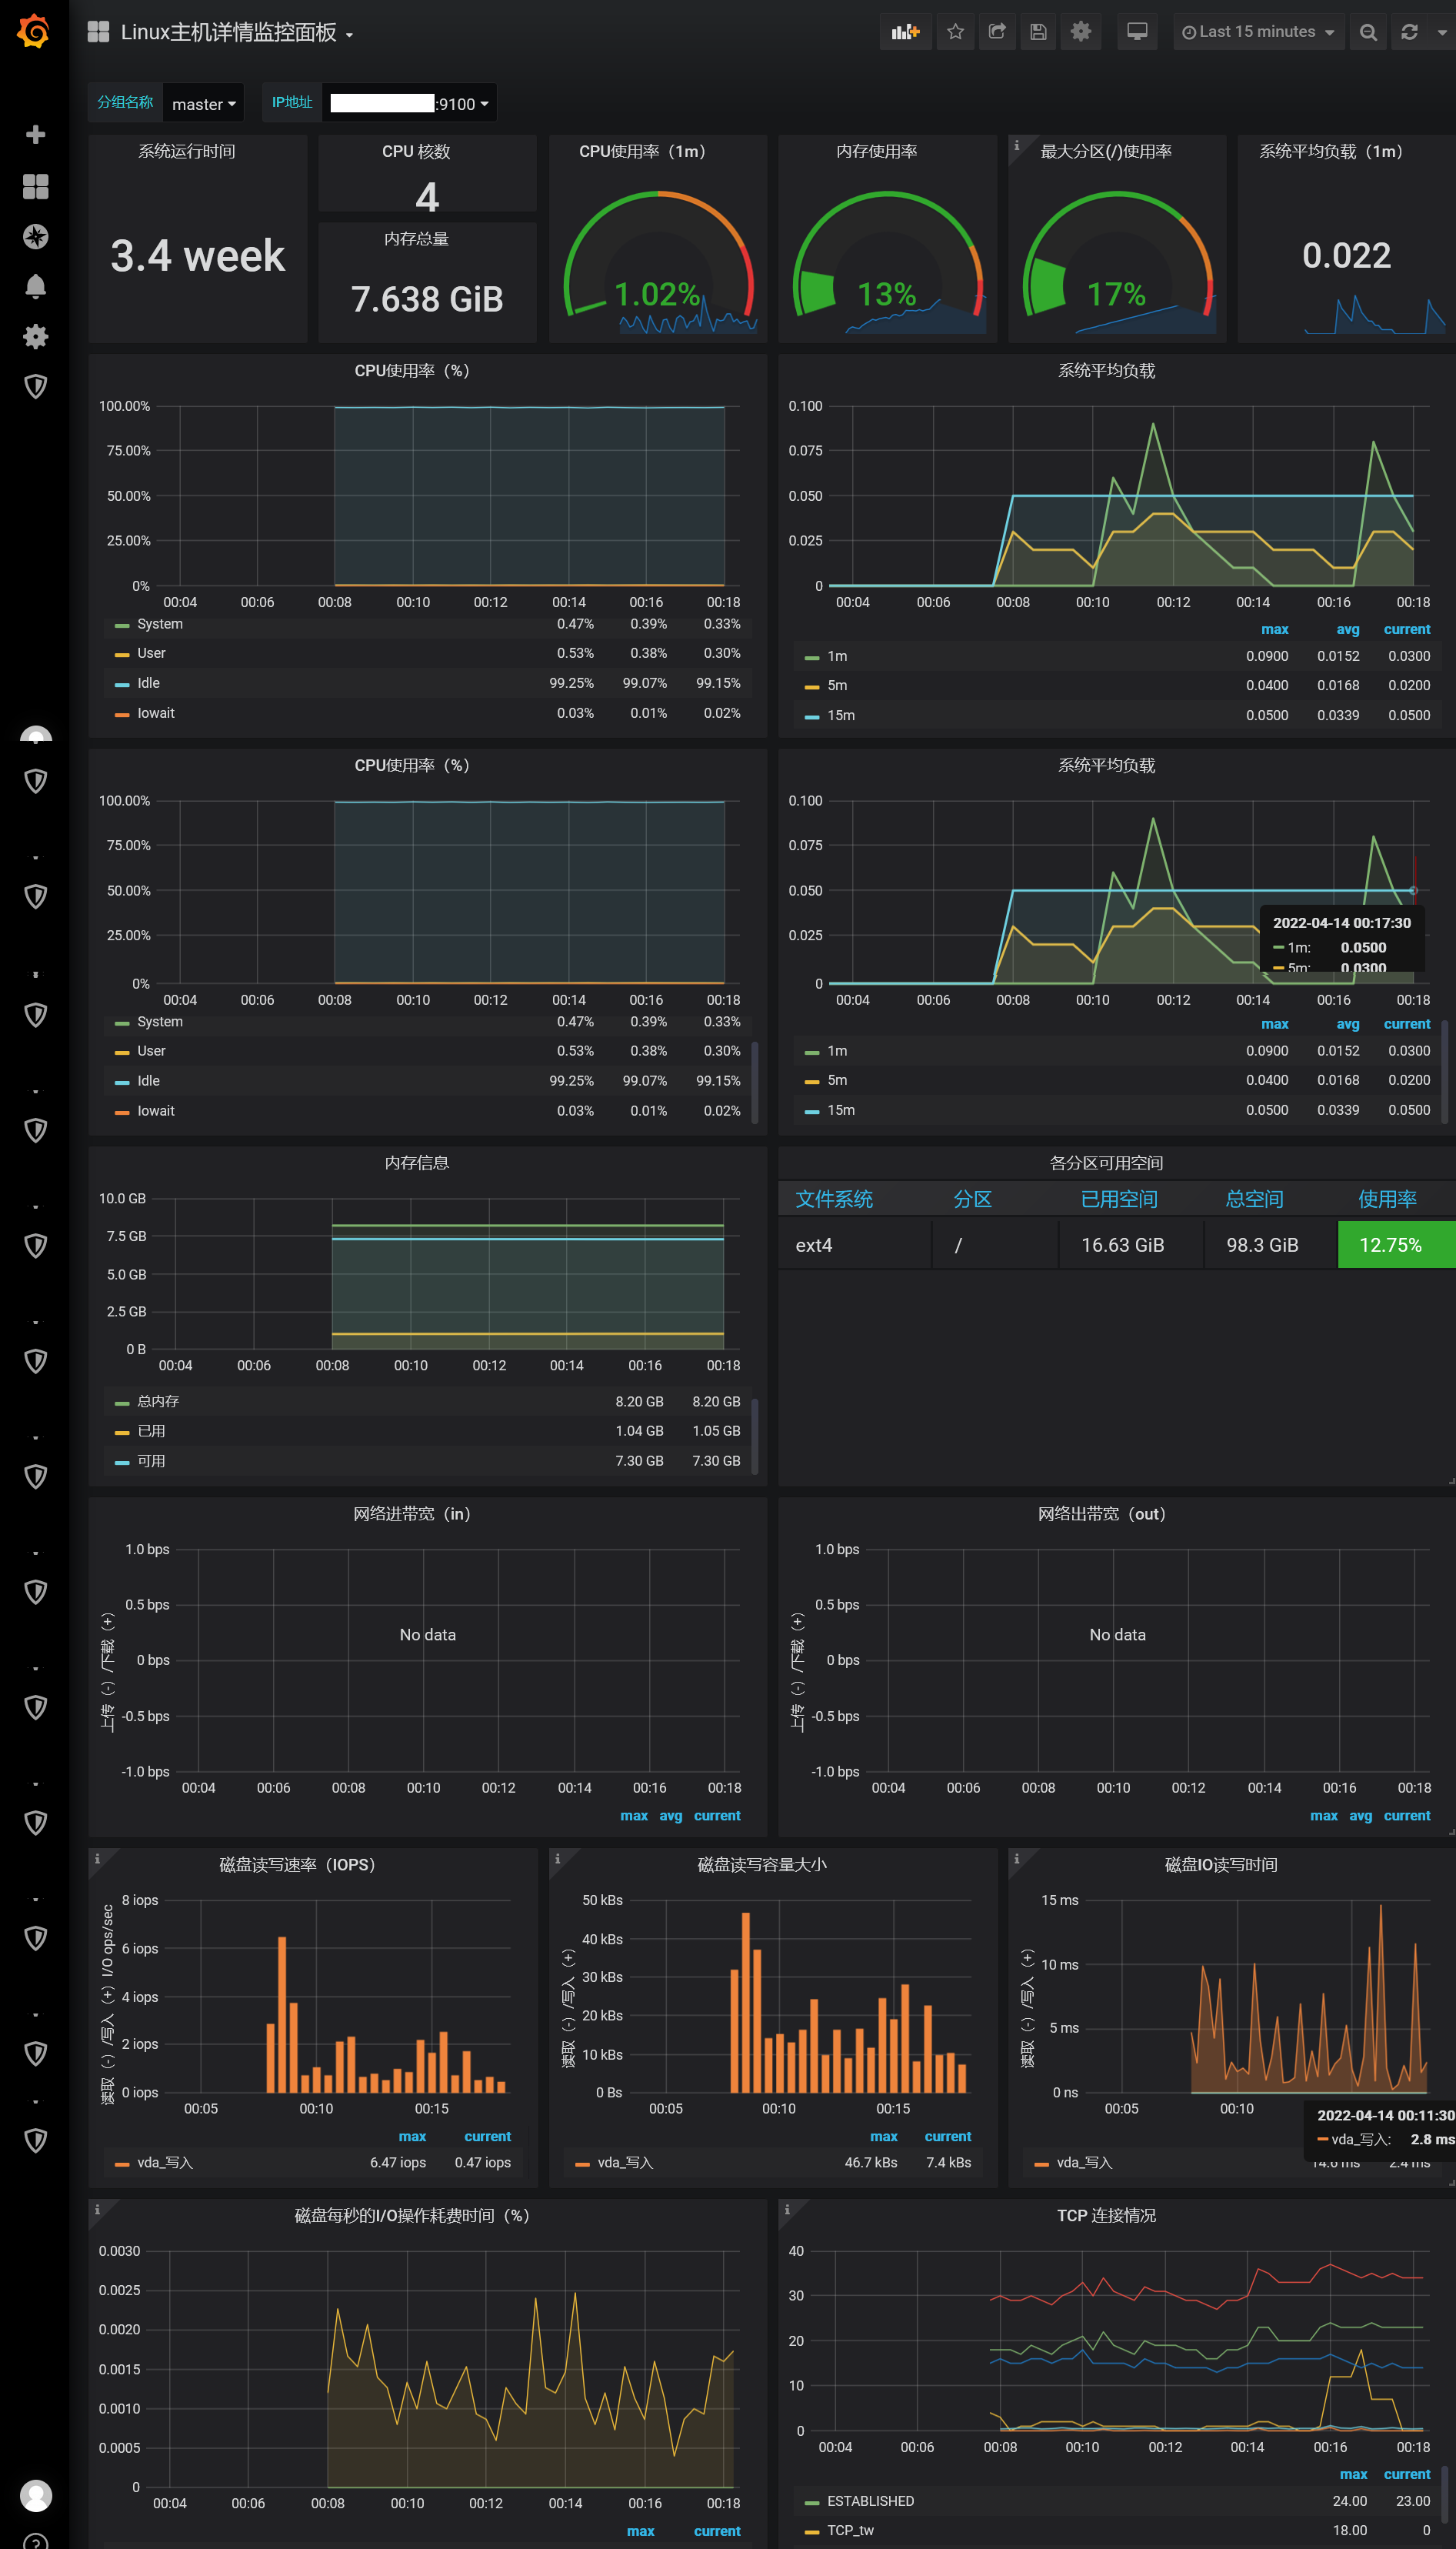Open Explore from the left sidebar
1456x2549 pixels.
[x=36, y=237]
